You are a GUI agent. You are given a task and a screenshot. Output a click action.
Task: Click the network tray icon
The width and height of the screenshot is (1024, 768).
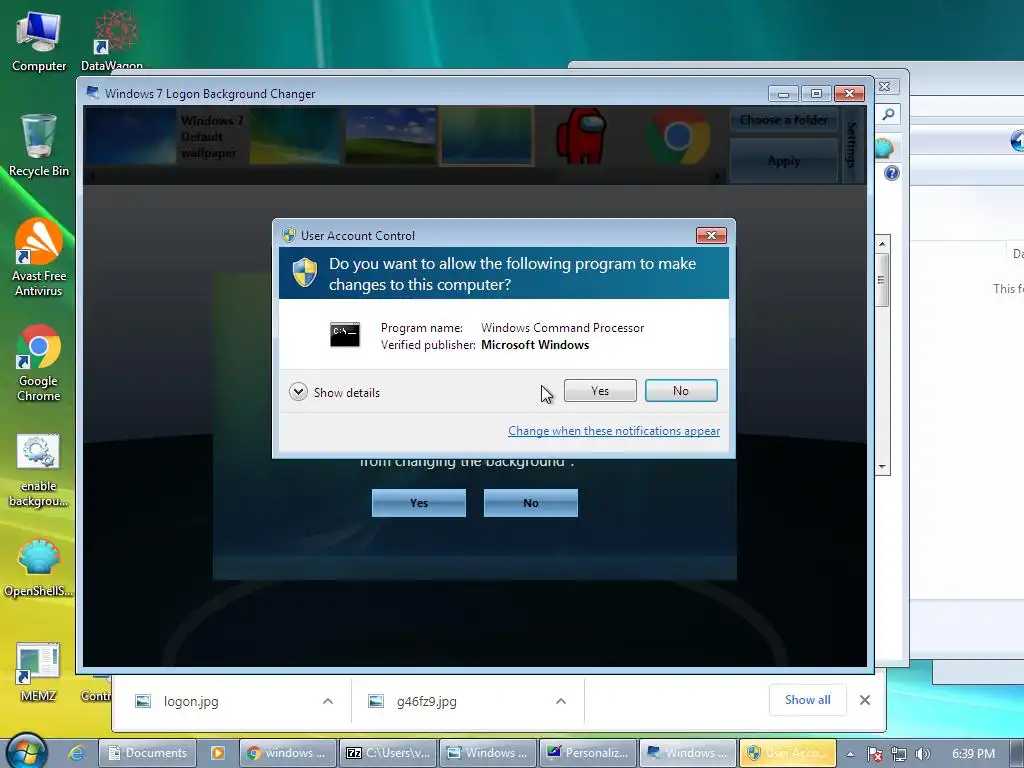899,754
